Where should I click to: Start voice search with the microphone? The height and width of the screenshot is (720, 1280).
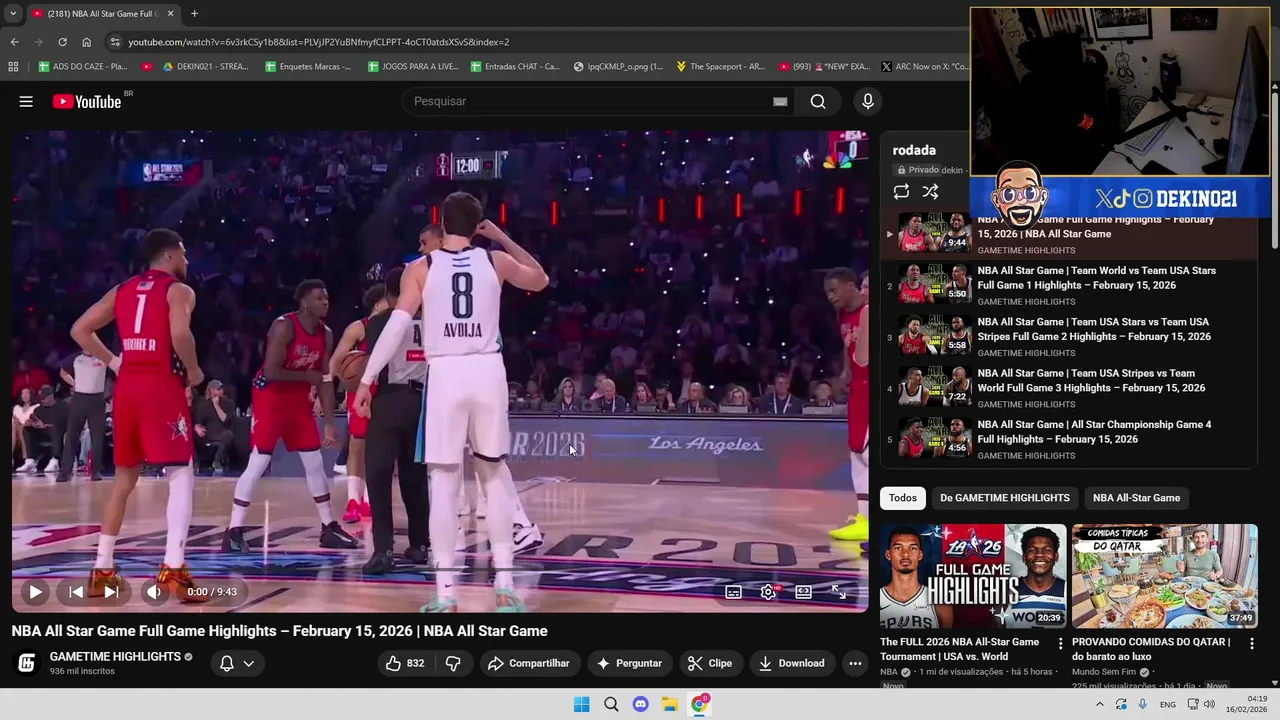(867, 101)
